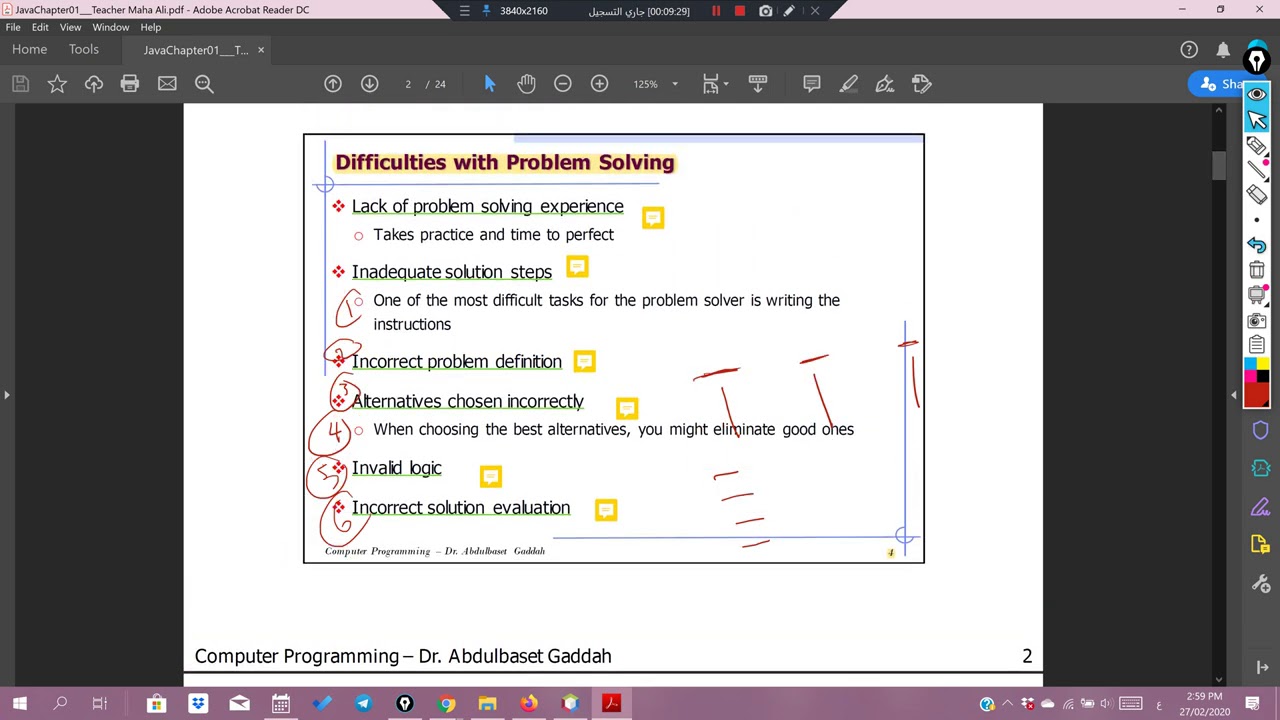Toggle the scrolling mode tool
The width and height of the screenshot is (1280, 720).
(x=757, y=84)
